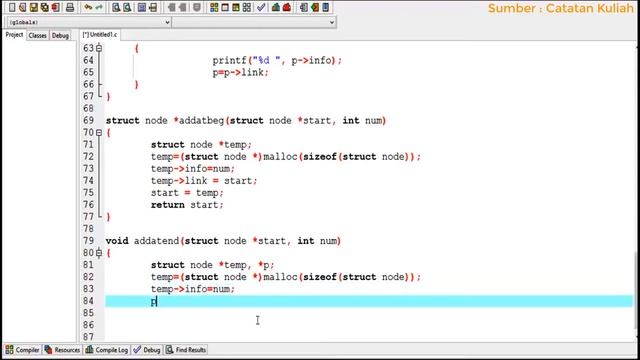640x360 pixels.
Task: Click '*p;' declaration on line 81
Action: coord(266,265)
